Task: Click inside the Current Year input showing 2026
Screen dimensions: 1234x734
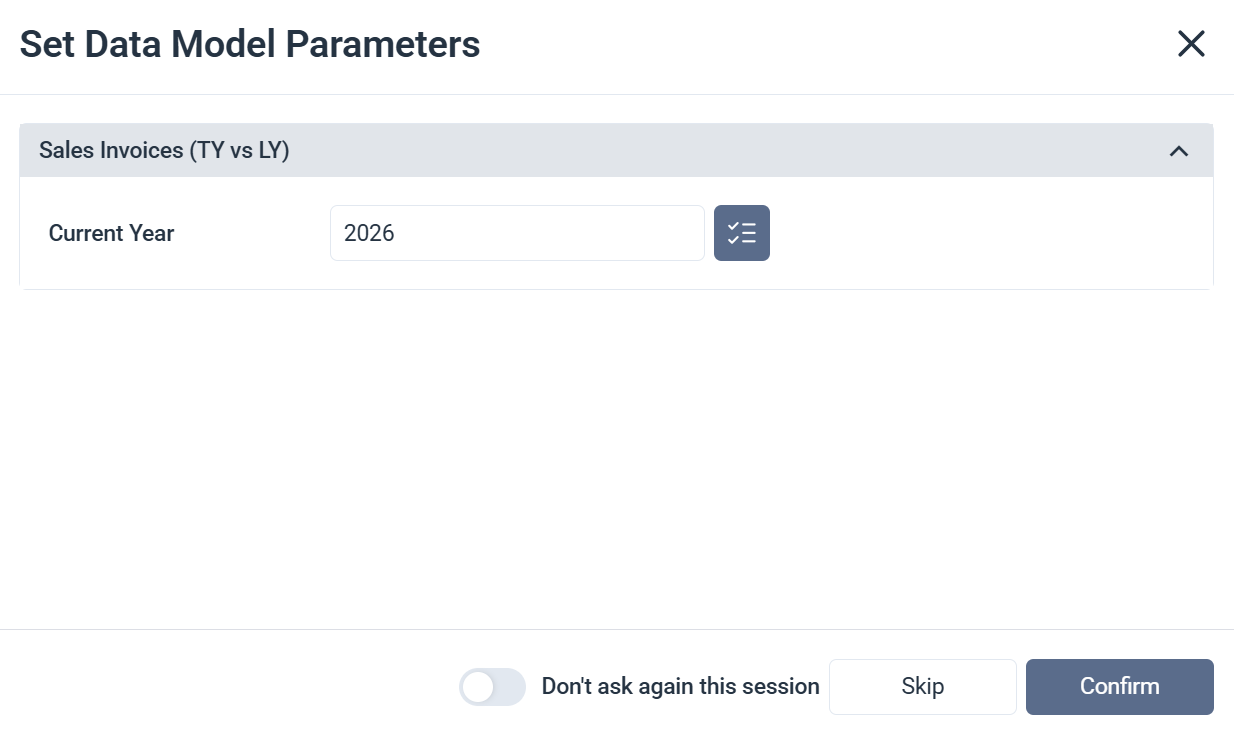Action: click(x=516, y=232)
